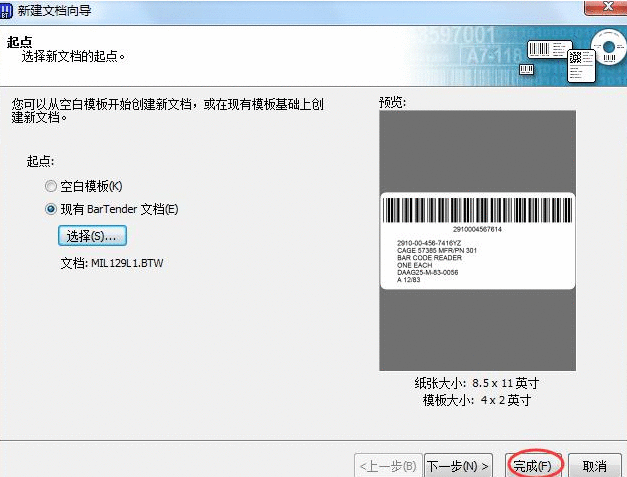
Task: Click the 纸张大小 8.5 x 11 text
Action: (476, 384)
